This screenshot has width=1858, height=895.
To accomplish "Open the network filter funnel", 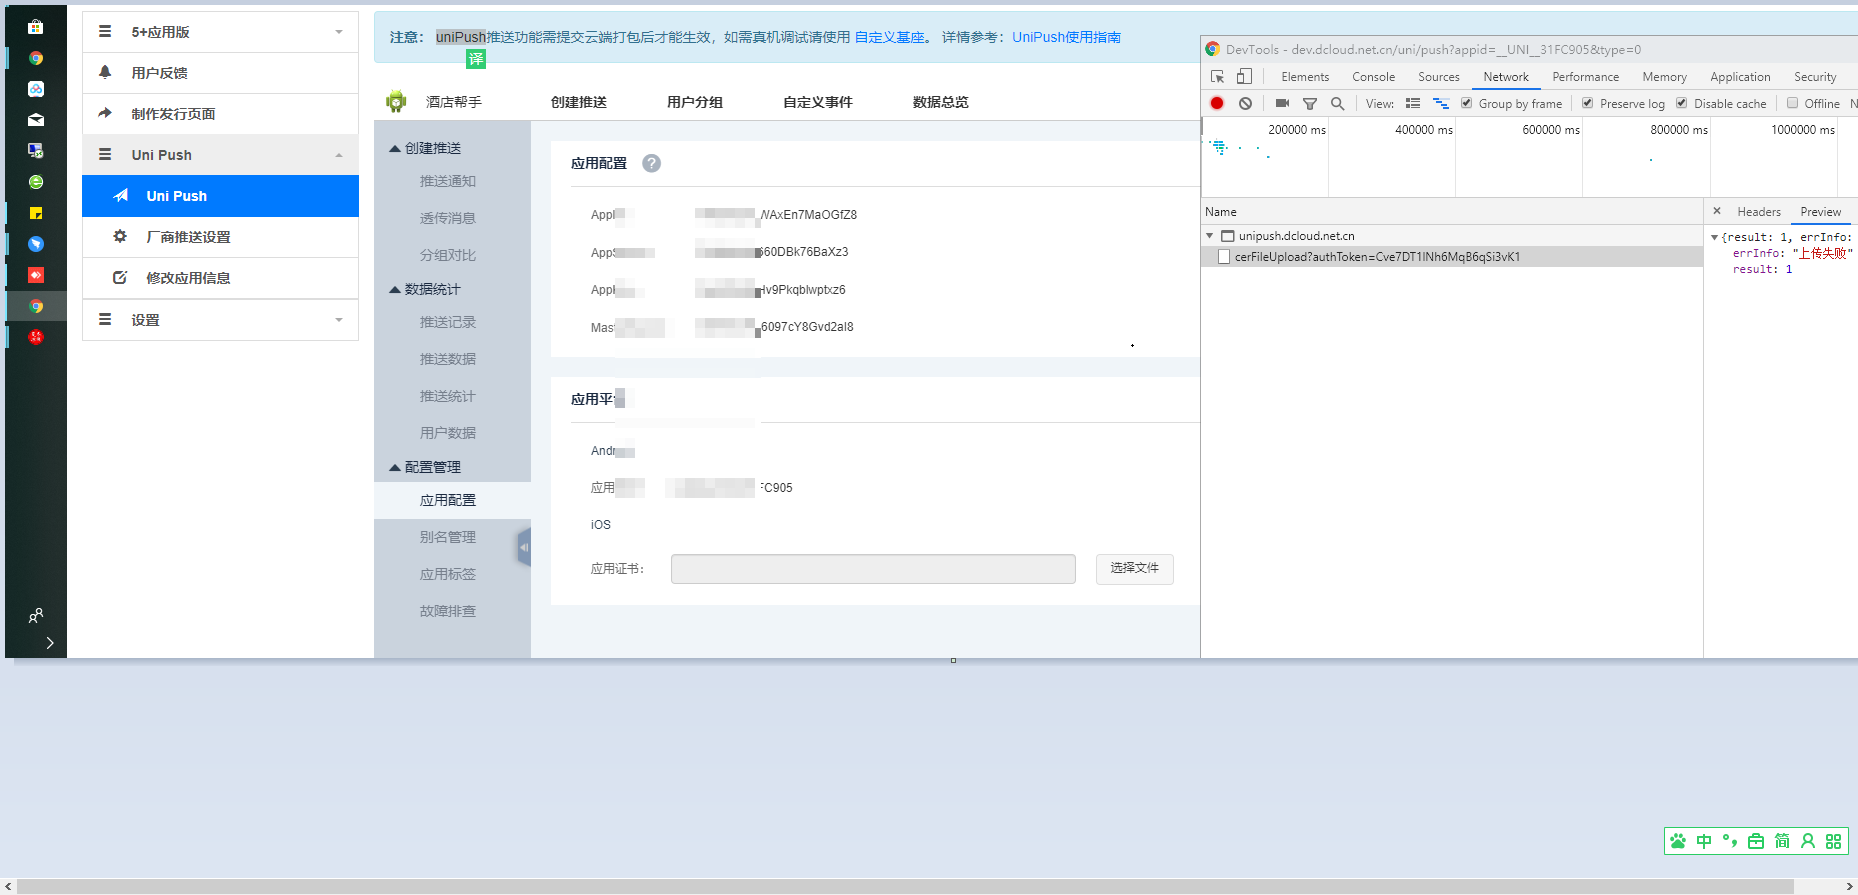I will [1310, 103].
